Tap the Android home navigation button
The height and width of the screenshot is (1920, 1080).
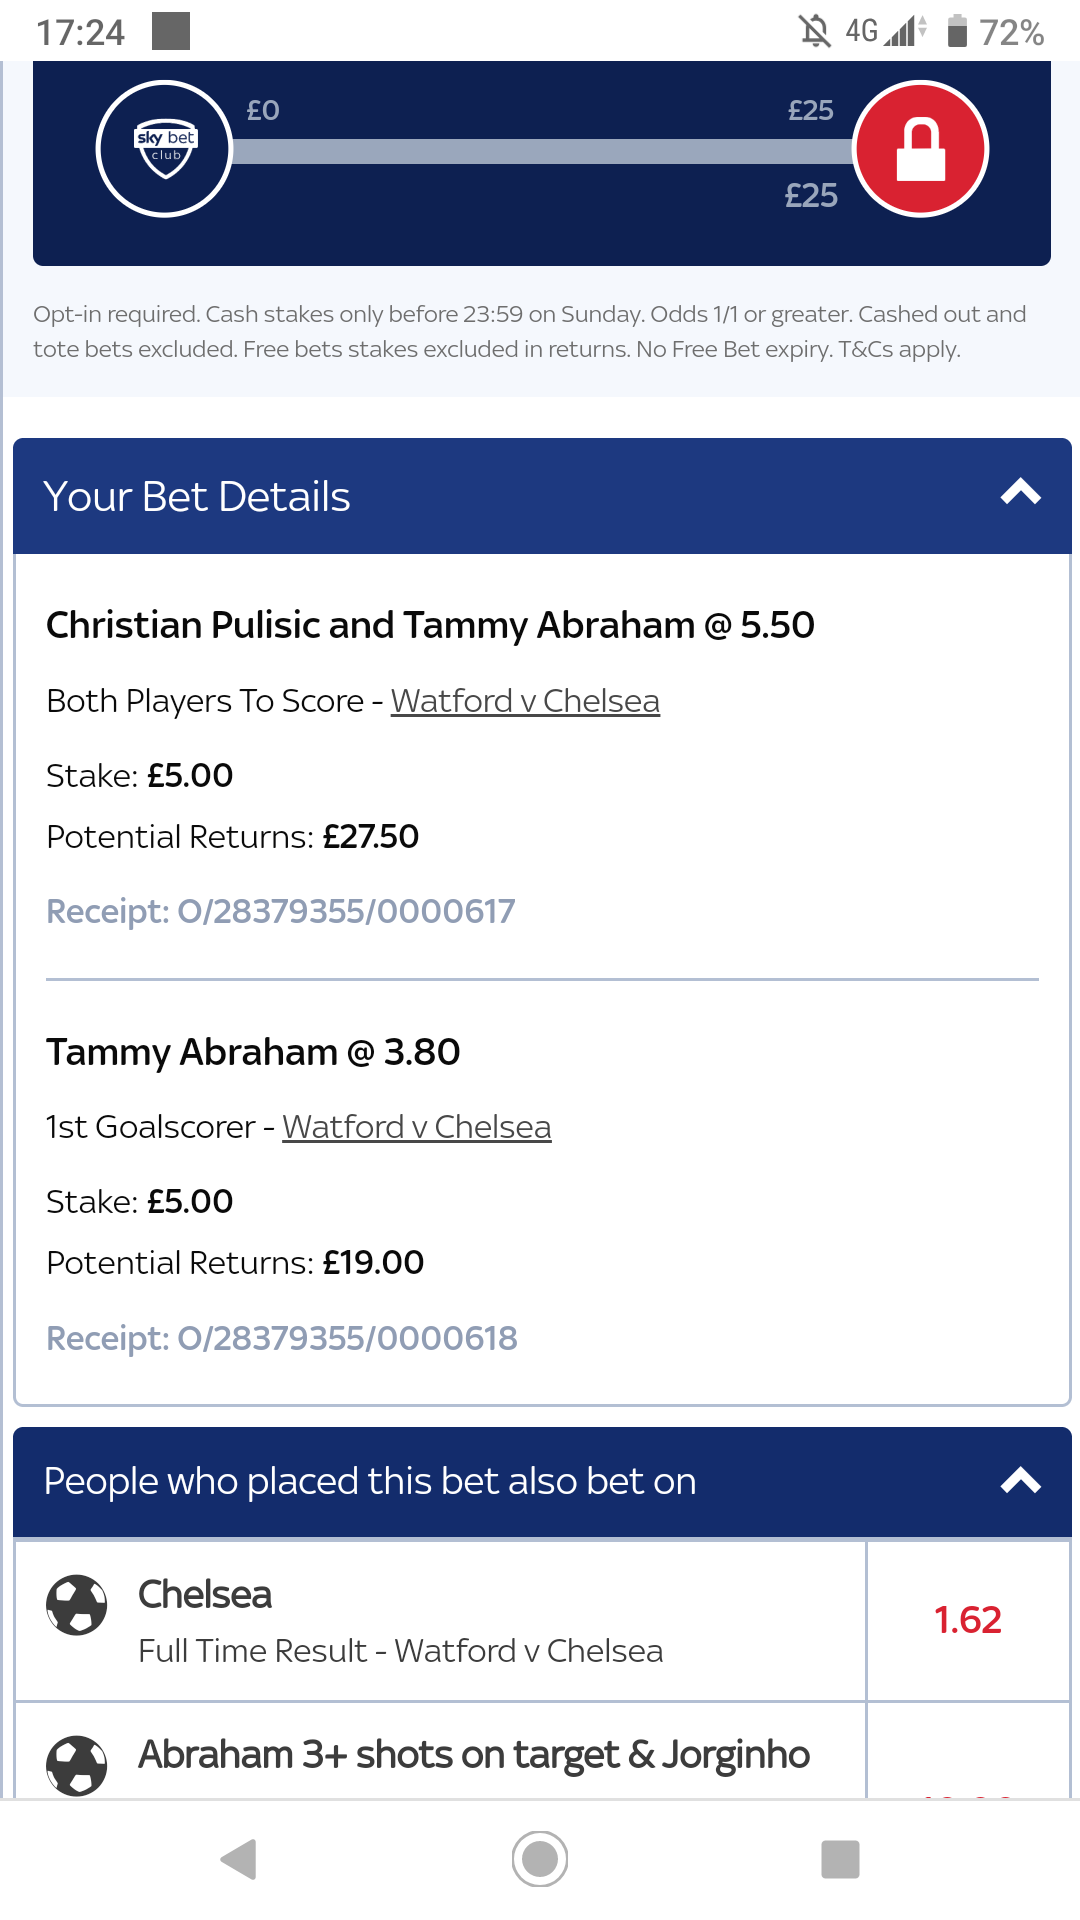coord(540,1859)
